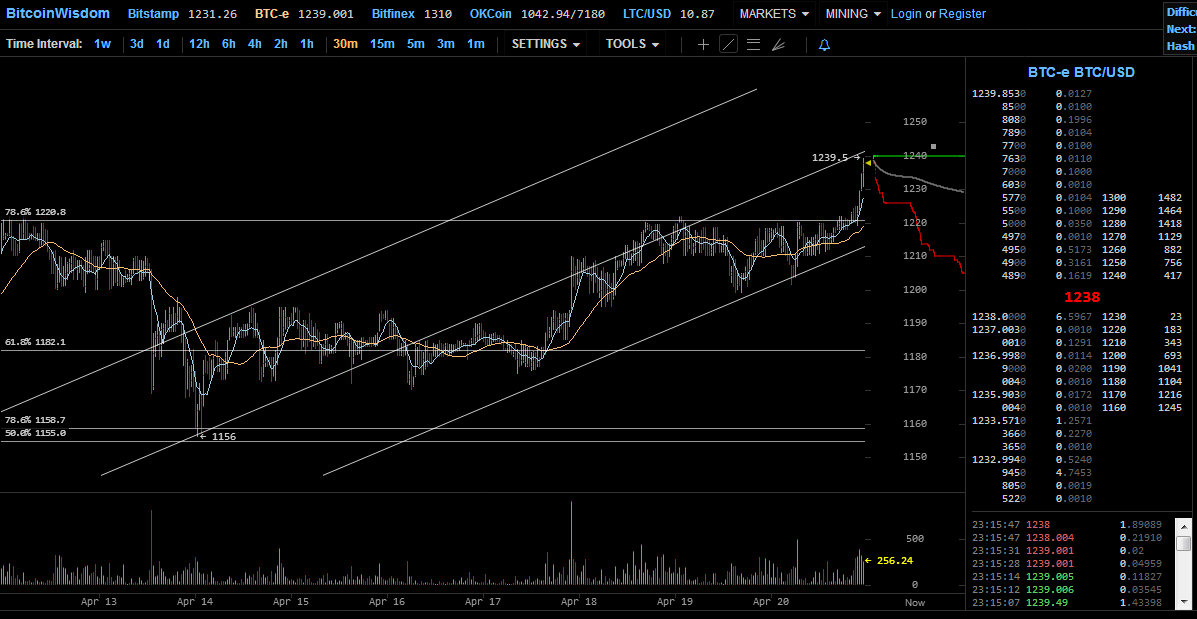
Task: Click the 78.6% 1158.7 Fibonacci label
Action: [35, 420]
